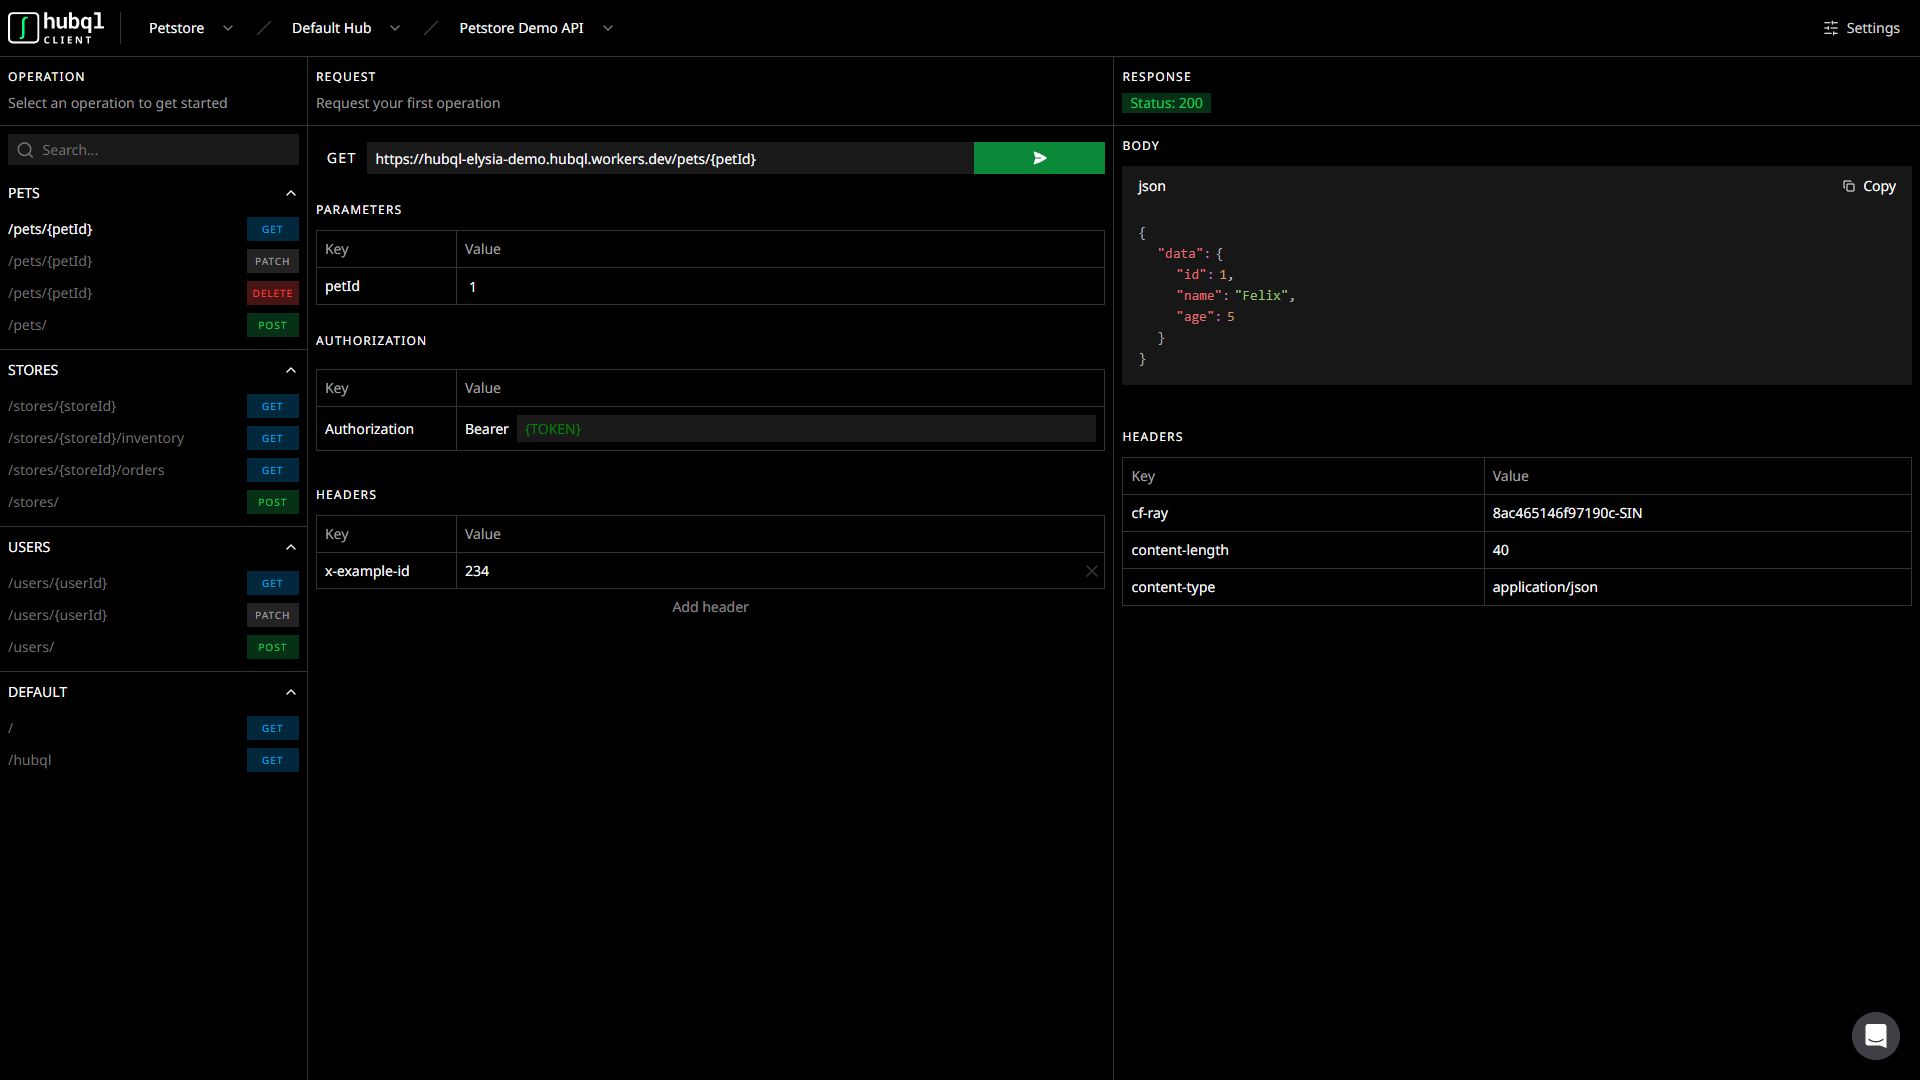Click the DELETE badge on /pets/{petId}
The height and width of the screenshot is (1080, 1920).
[272, 293]
